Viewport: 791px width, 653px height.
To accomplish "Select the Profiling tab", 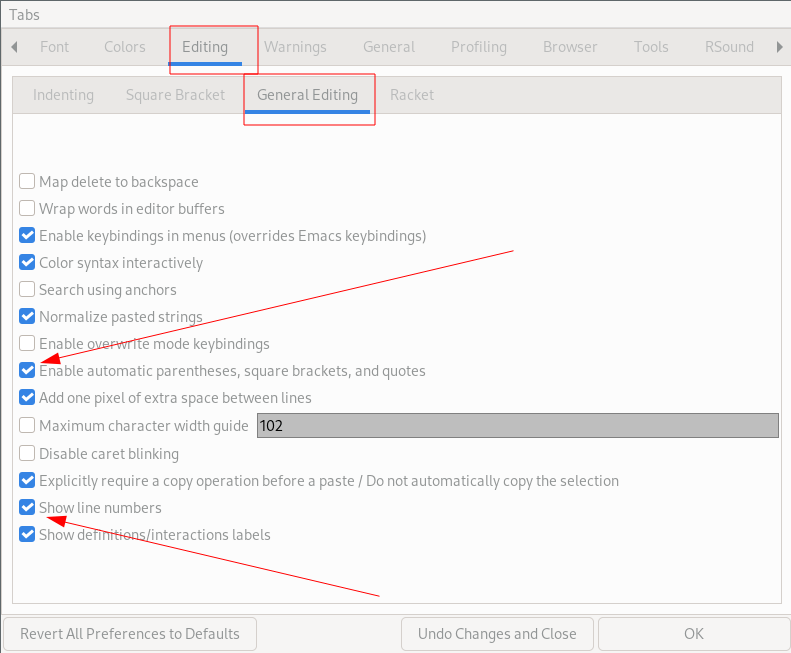I will coord(478,47).
